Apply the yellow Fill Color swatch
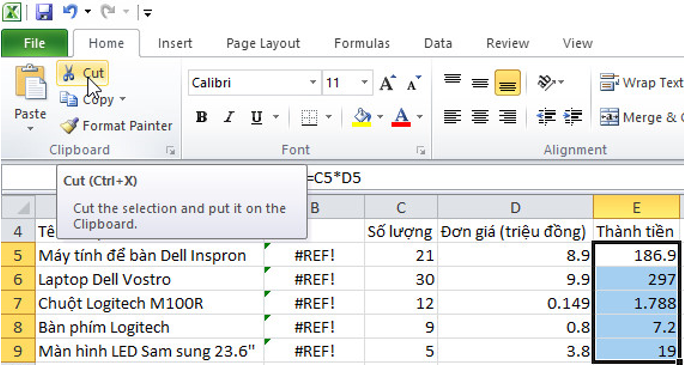The image size is (684, 365). tap(362, 117)
